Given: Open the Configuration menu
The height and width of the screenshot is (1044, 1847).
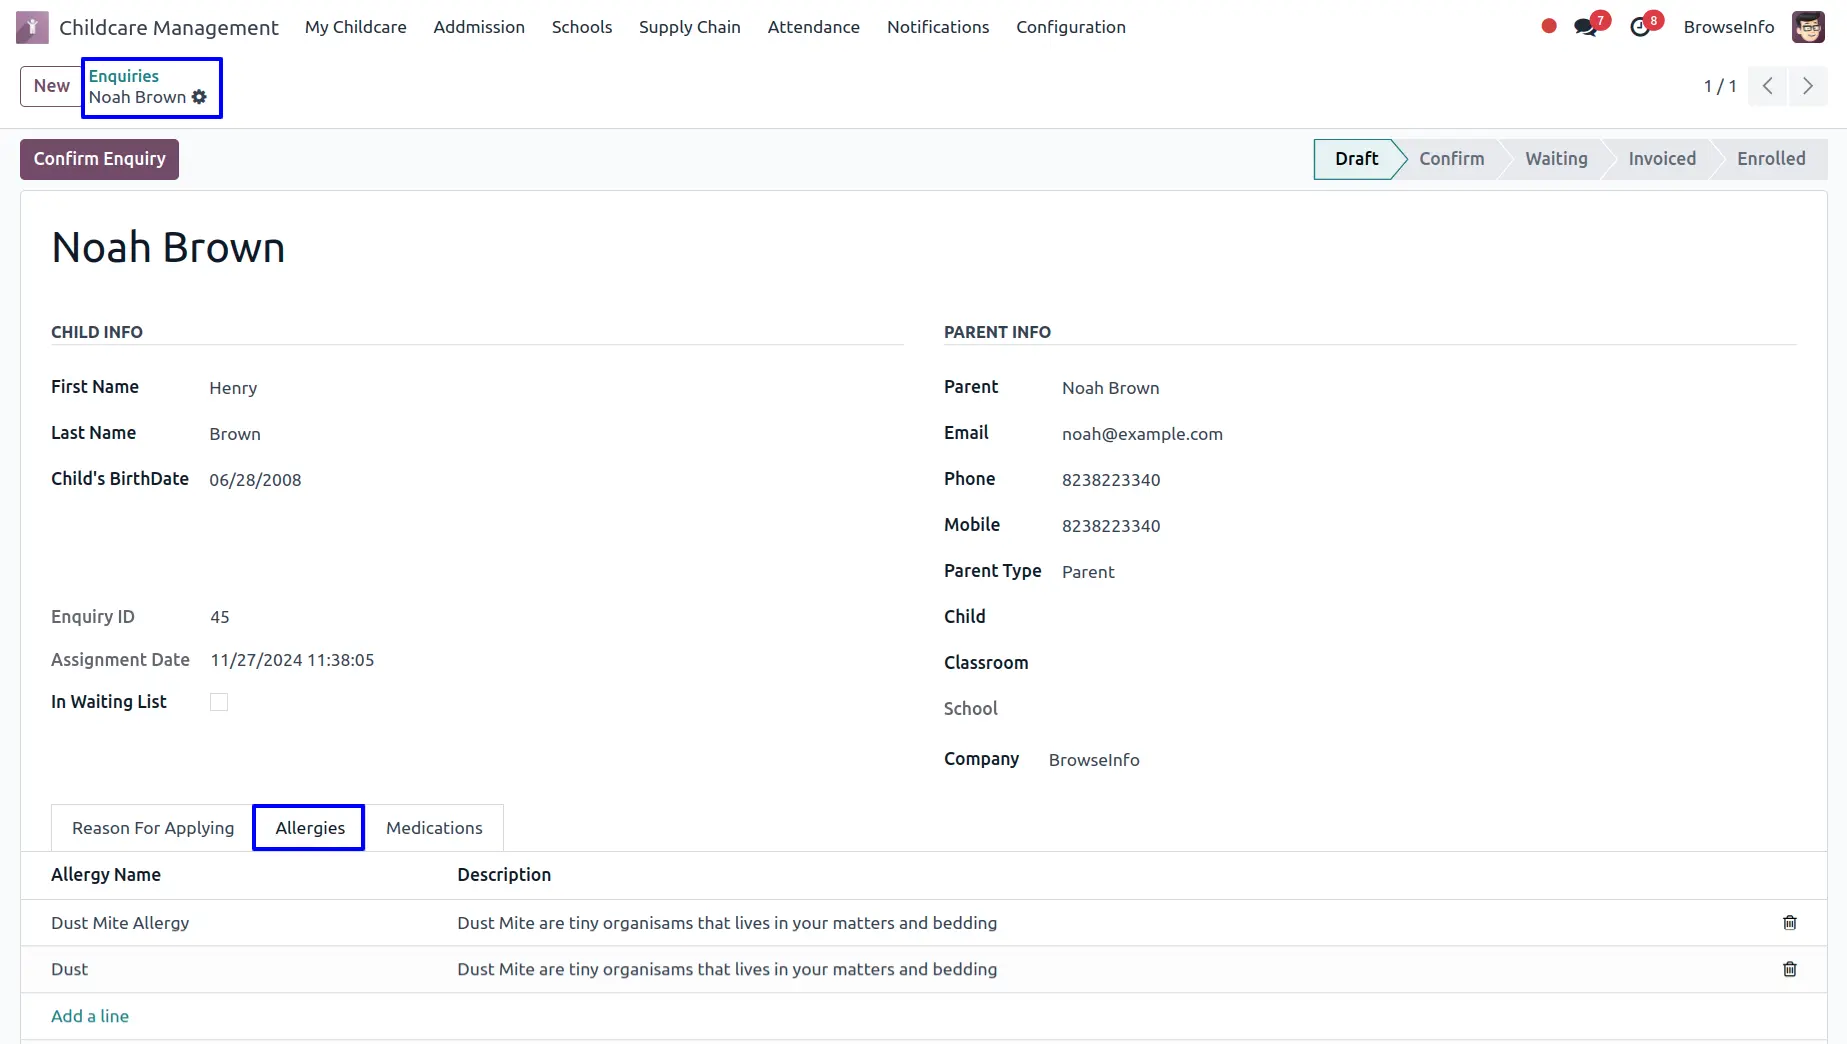Looking at the screenshot, I should click(1070, 27).
